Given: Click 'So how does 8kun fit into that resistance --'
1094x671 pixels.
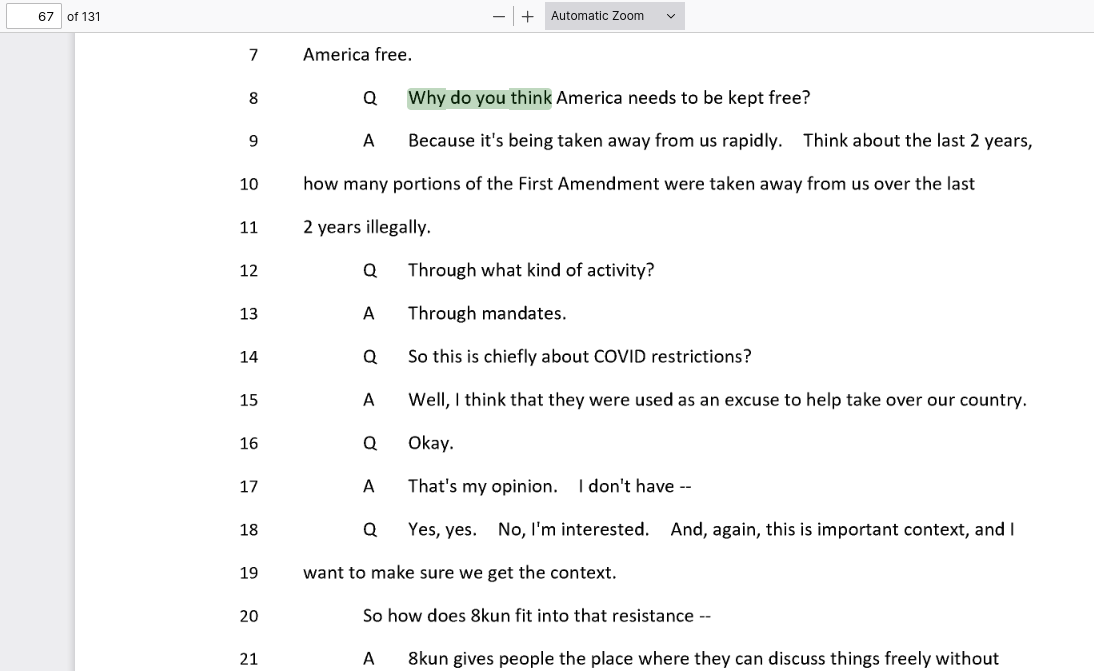Looking at the screenshot, I should click(x=537, y=616).
